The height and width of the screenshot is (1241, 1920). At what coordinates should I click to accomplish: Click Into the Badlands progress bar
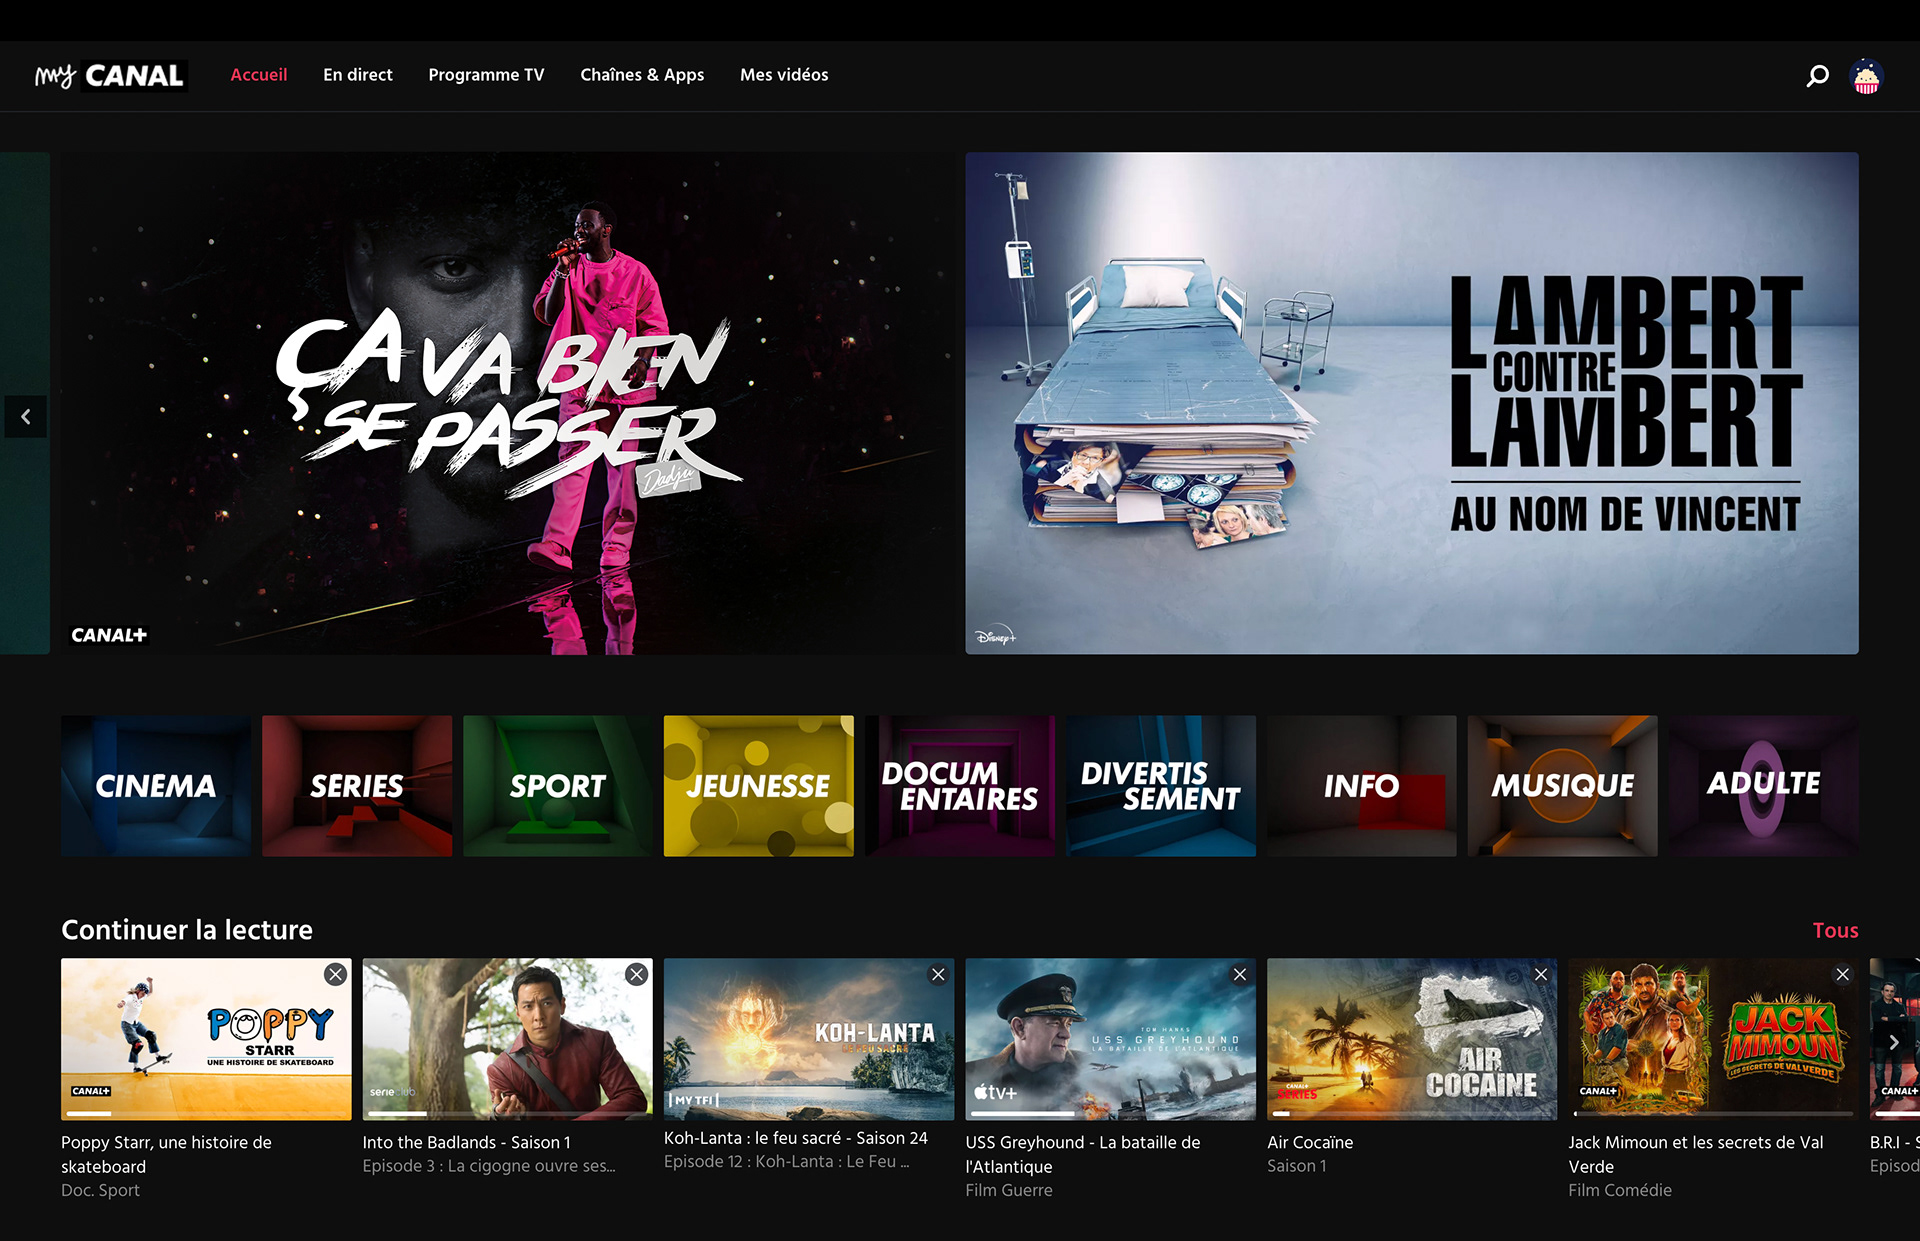point(507,1113)
